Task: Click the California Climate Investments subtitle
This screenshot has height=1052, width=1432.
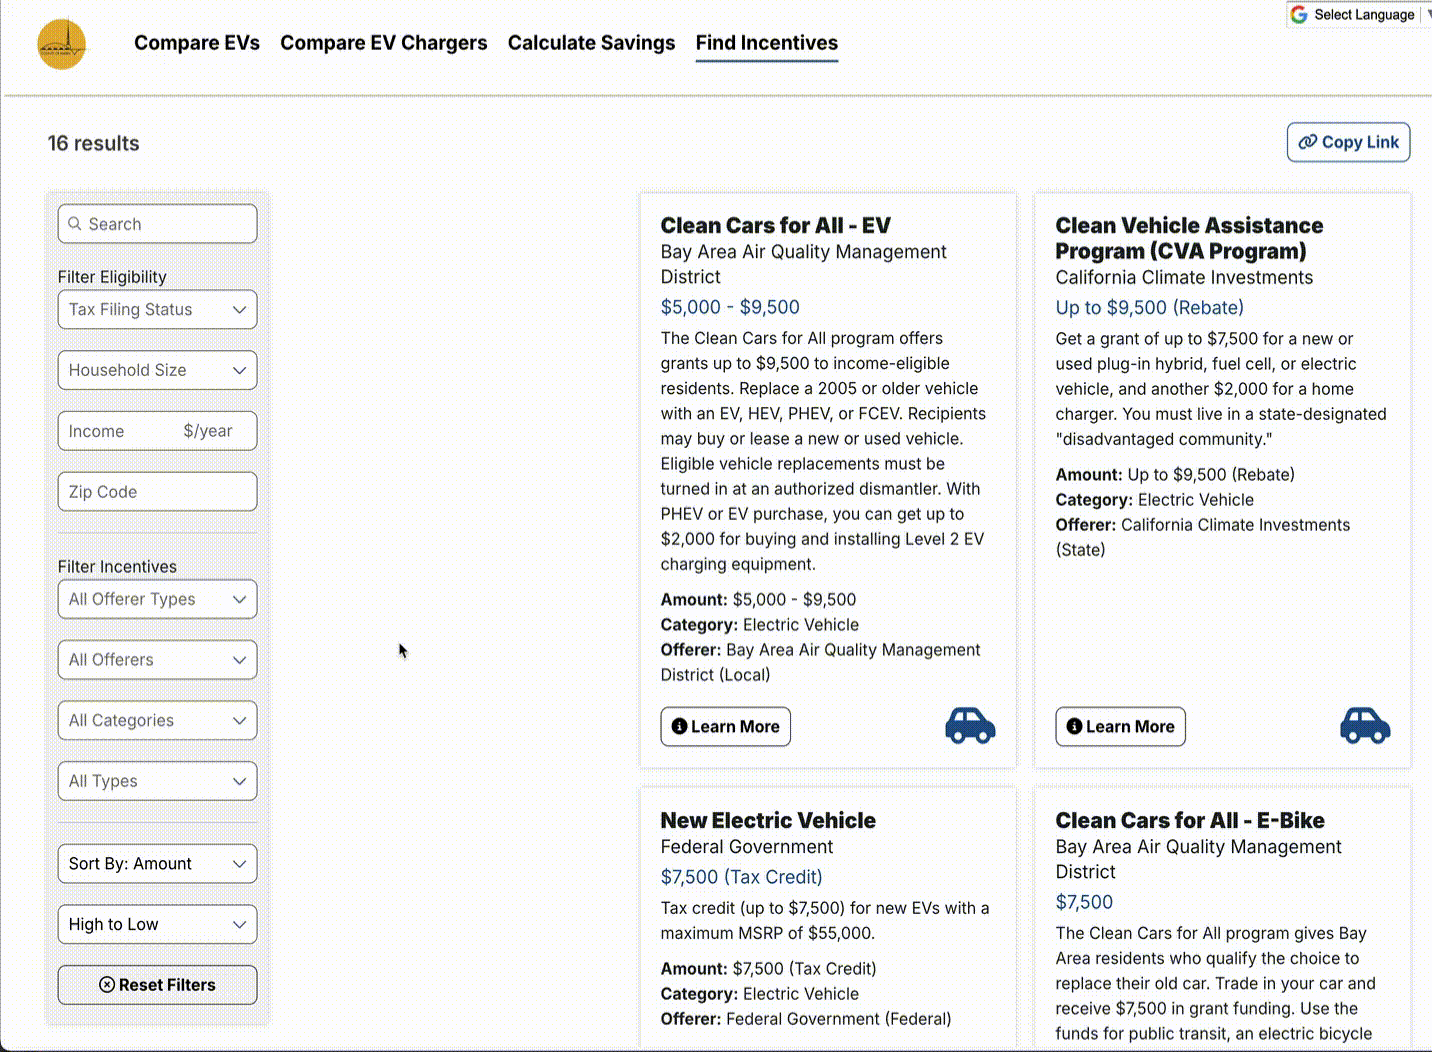Action: click(1184, 278)
